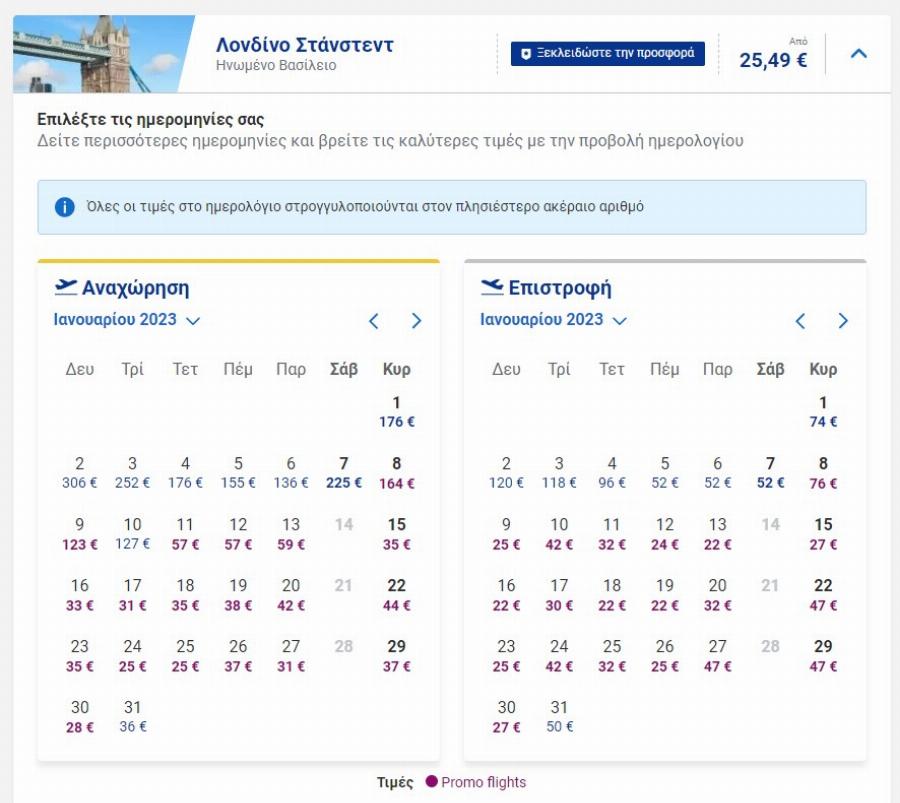Click the previous month arrow on return calendar
The image size is (900, 803).
coord(799,320)
